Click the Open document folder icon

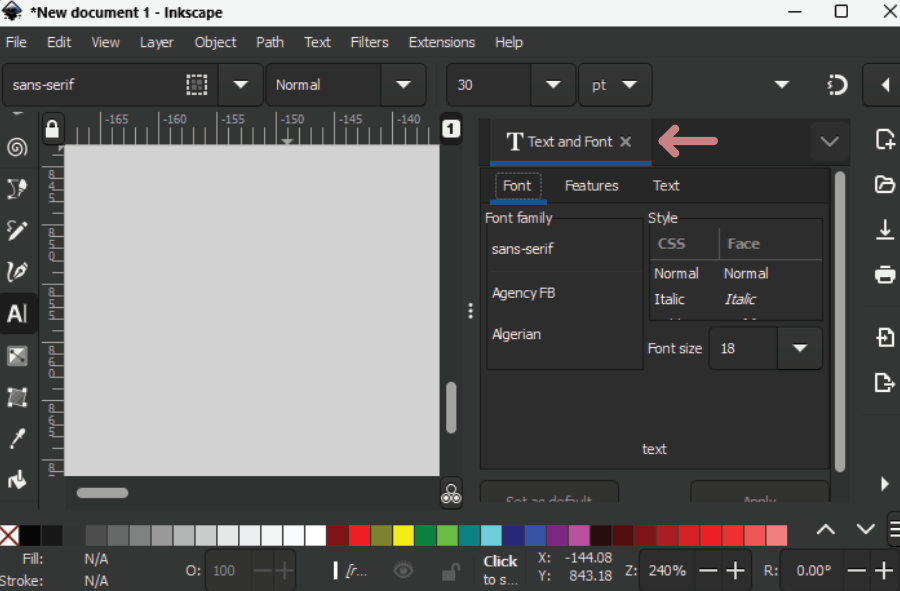click(884, 184)
